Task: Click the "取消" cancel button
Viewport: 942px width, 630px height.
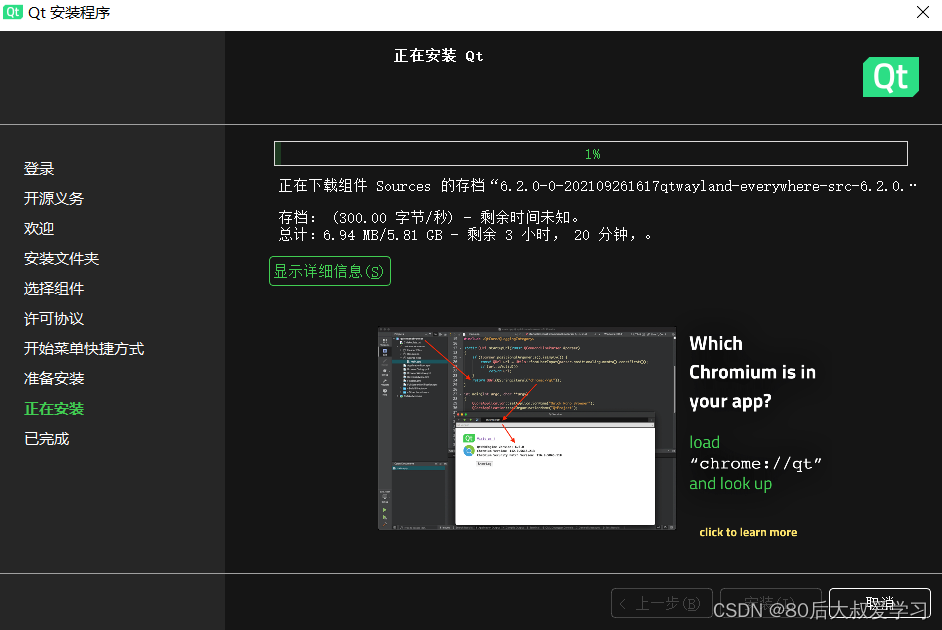Action: tap(879, 602)
